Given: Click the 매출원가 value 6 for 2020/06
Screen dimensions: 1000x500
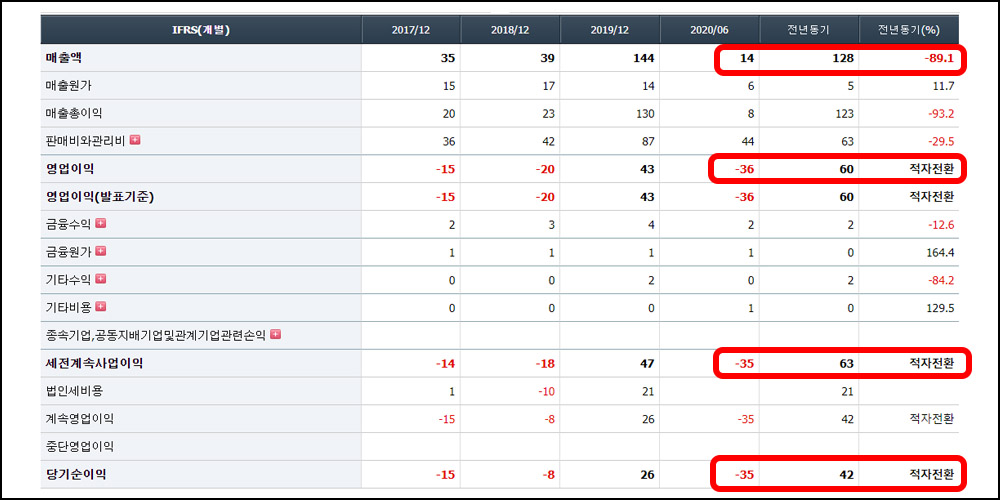Looking at the screenshot, I should pos(751,86).
